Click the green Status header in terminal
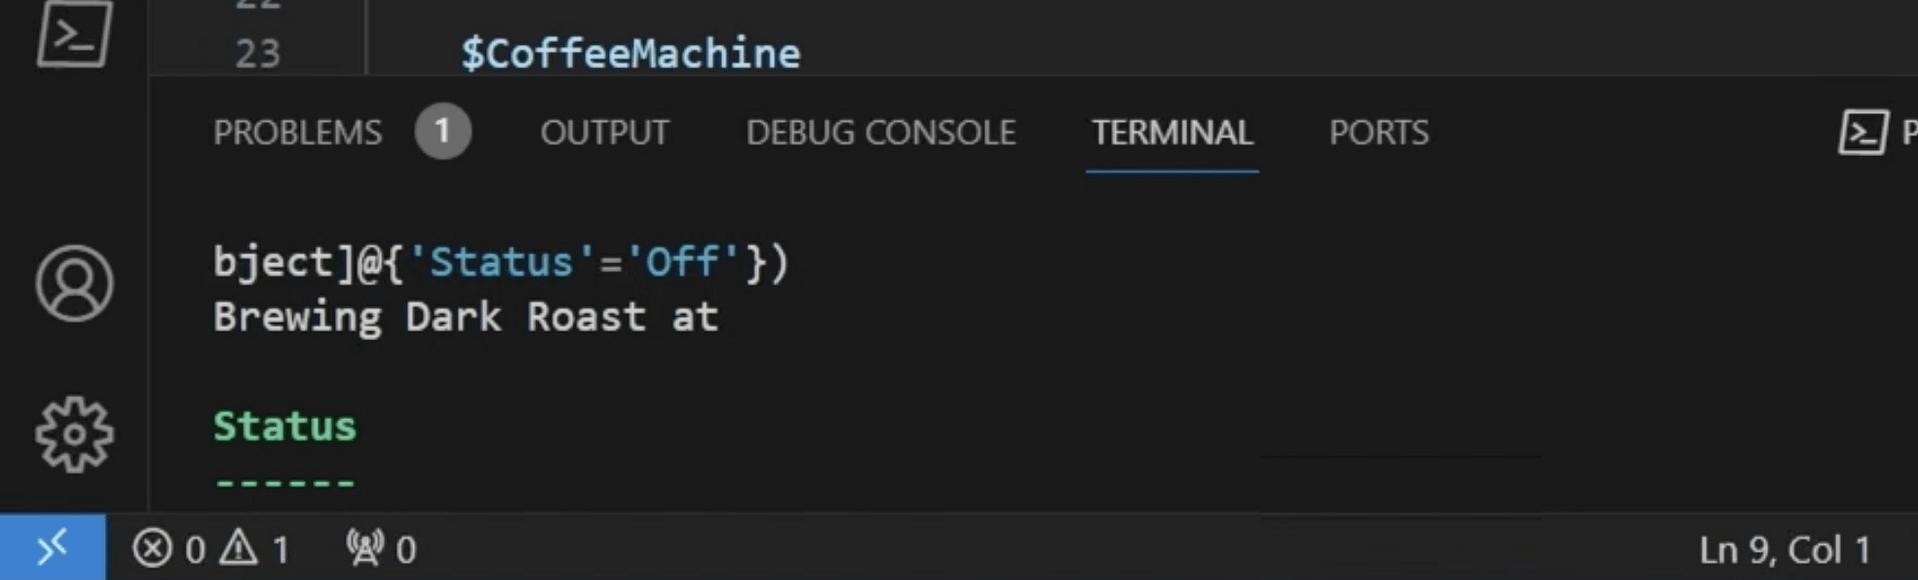 coord(285,426)
